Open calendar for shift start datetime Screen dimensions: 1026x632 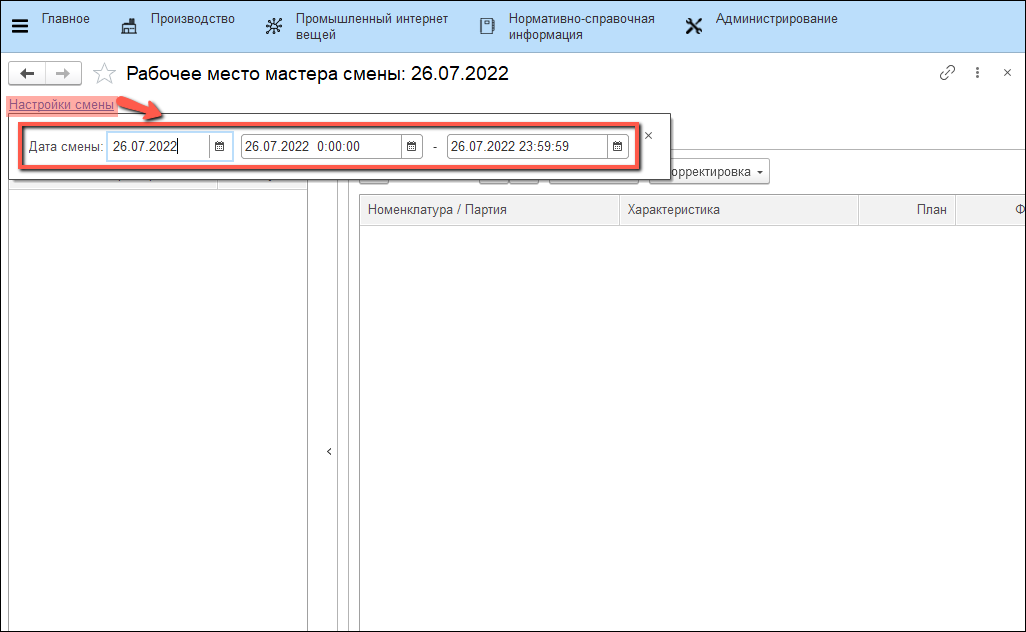pos(411,146)
